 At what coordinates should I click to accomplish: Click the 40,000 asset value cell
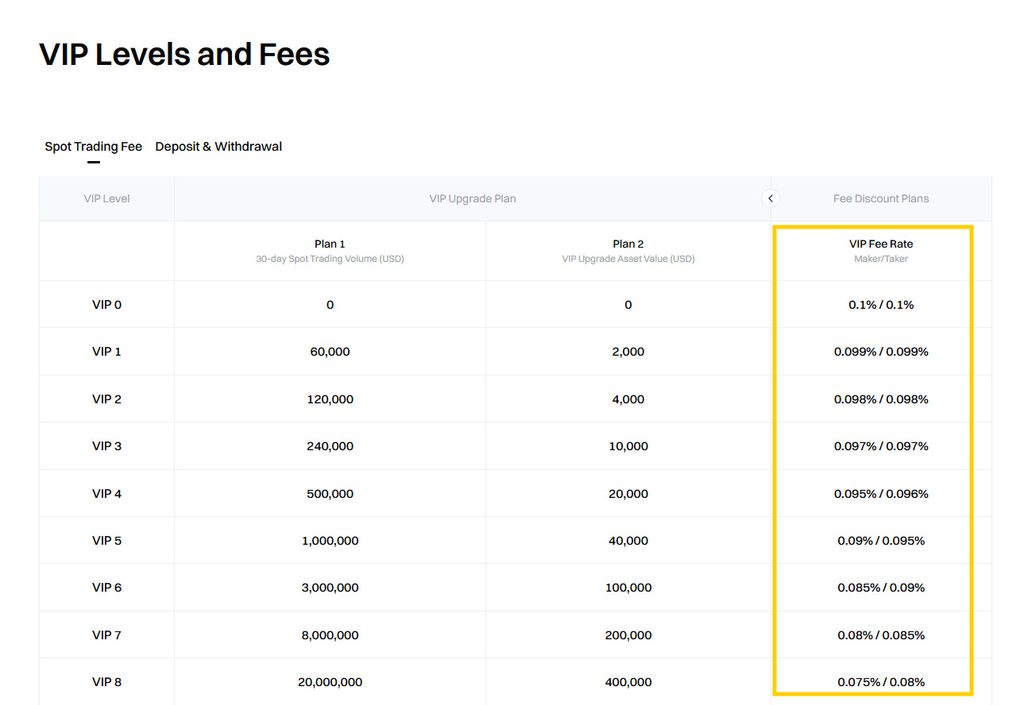click(x=628, y=541)
